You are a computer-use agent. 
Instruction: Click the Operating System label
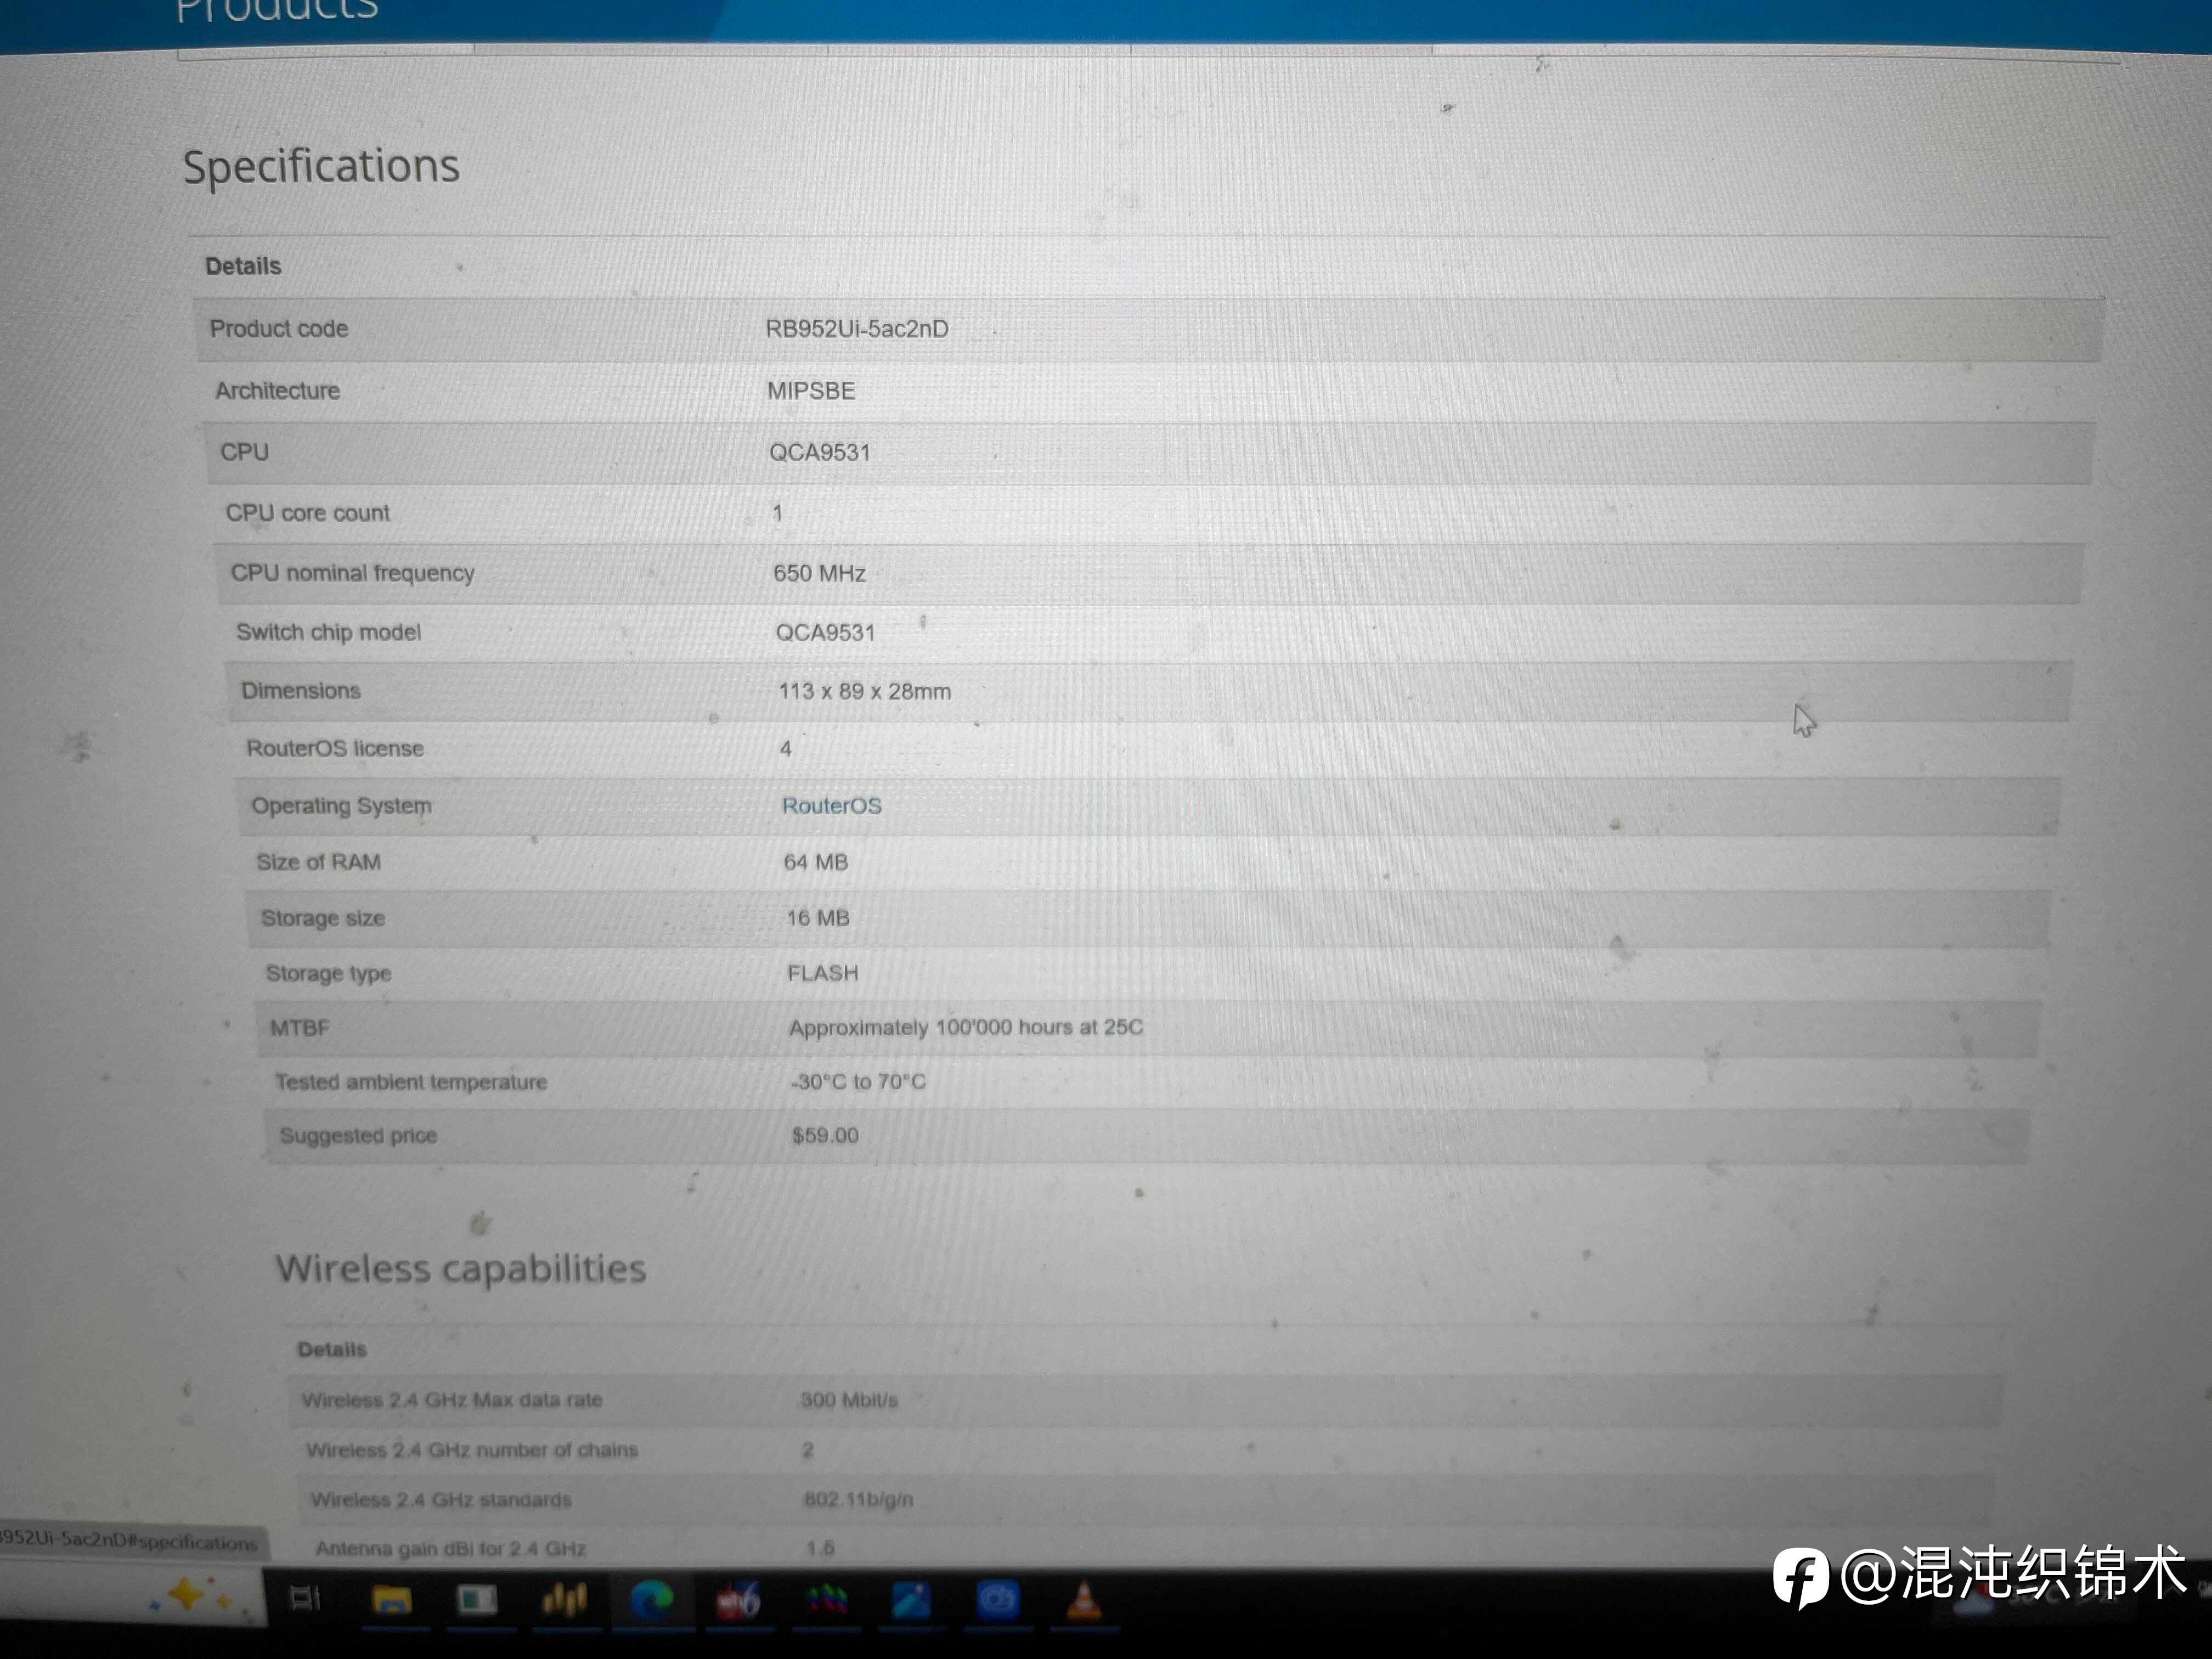[342, 806]
